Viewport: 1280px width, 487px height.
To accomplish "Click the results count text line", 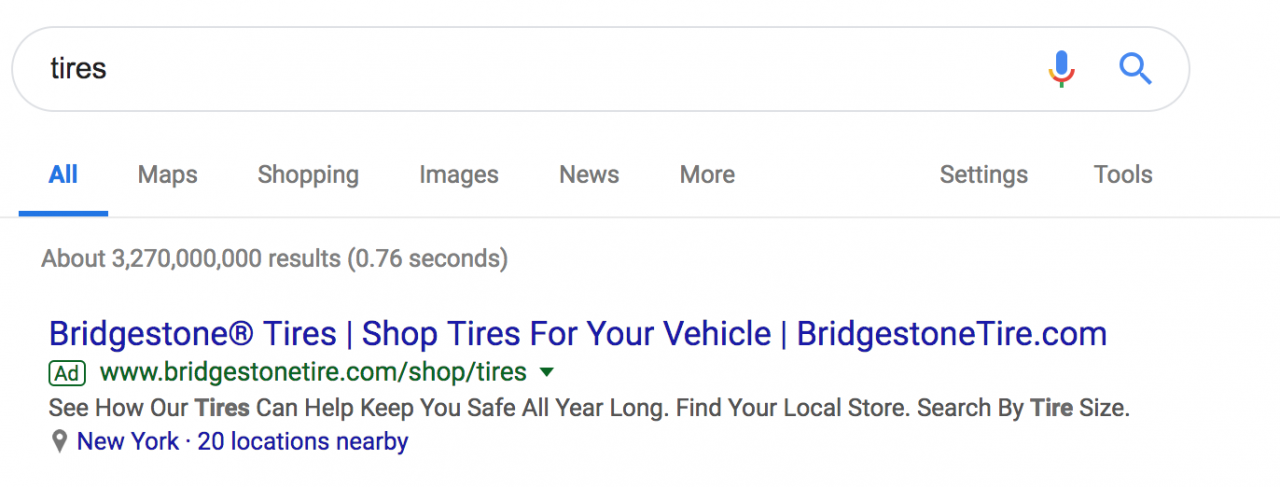I will (274, 259).
